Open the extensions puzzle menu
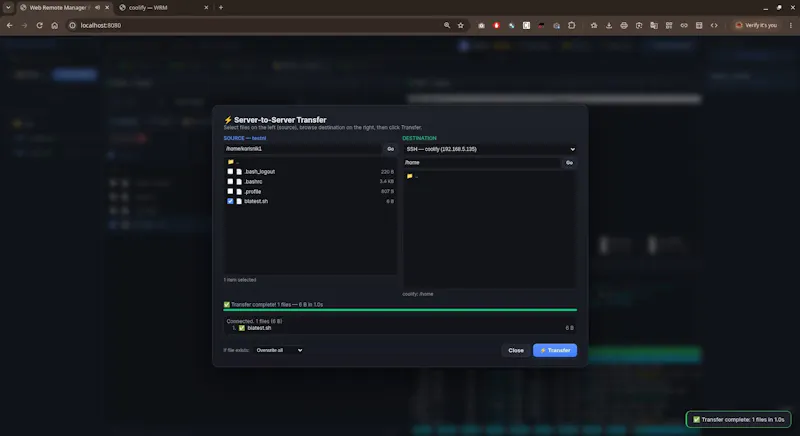 pyautogui.click(x=571, y=25)
